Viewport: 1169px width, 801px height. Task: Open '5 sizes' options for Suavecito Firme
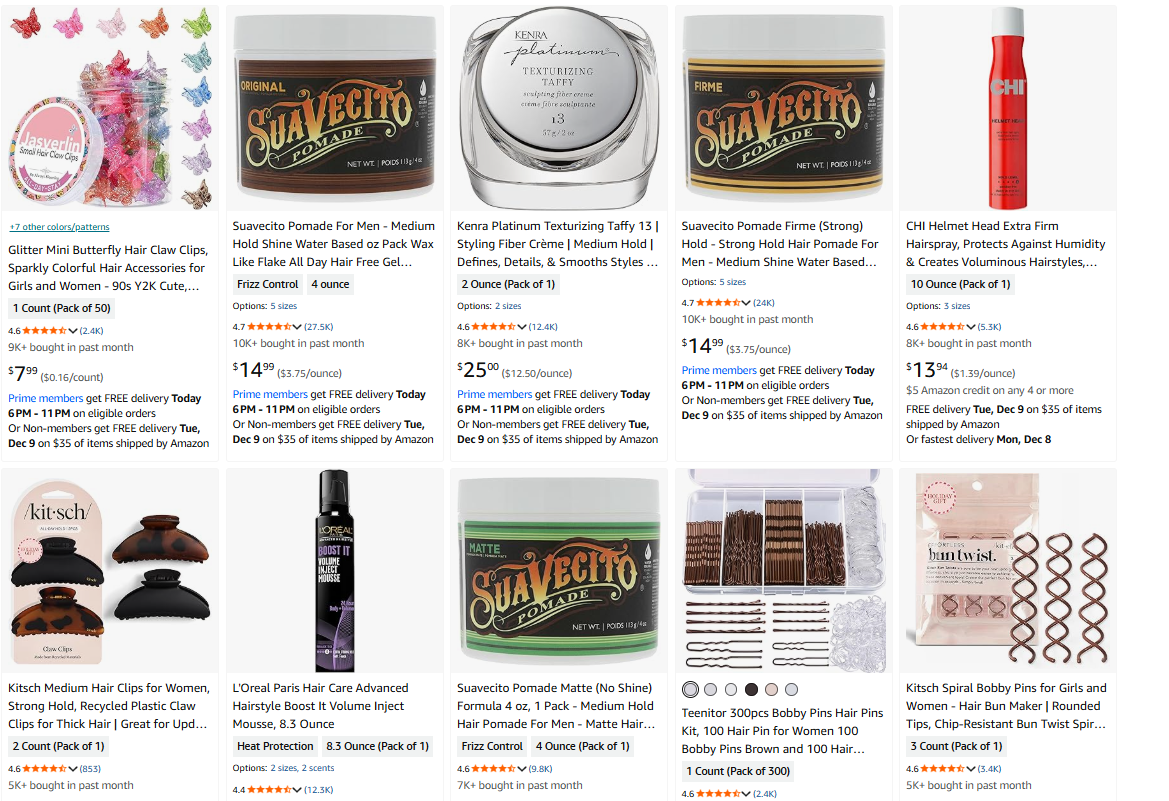pos(733,282)
